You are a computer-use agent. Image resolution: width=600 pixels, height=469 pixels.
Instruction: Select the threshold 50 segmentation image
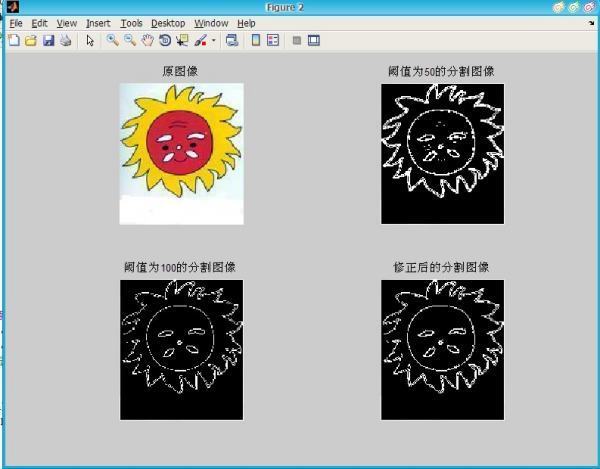[442, 154]
